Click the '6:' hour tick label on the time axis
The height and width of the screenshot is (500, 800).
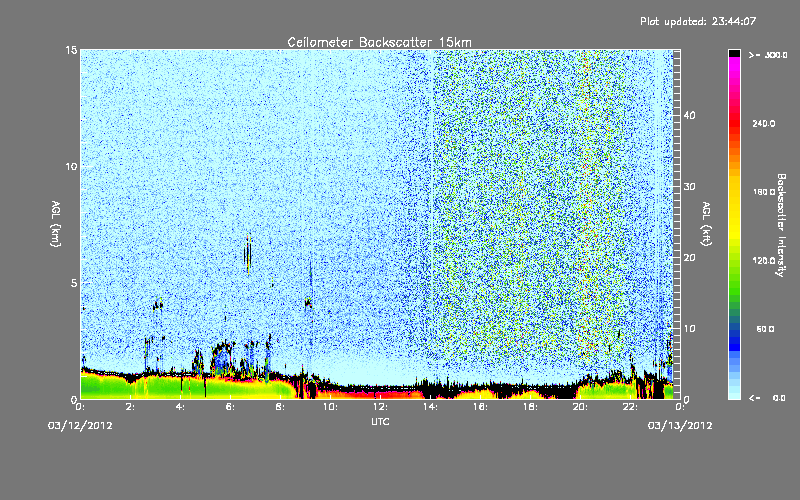[231, 407]
